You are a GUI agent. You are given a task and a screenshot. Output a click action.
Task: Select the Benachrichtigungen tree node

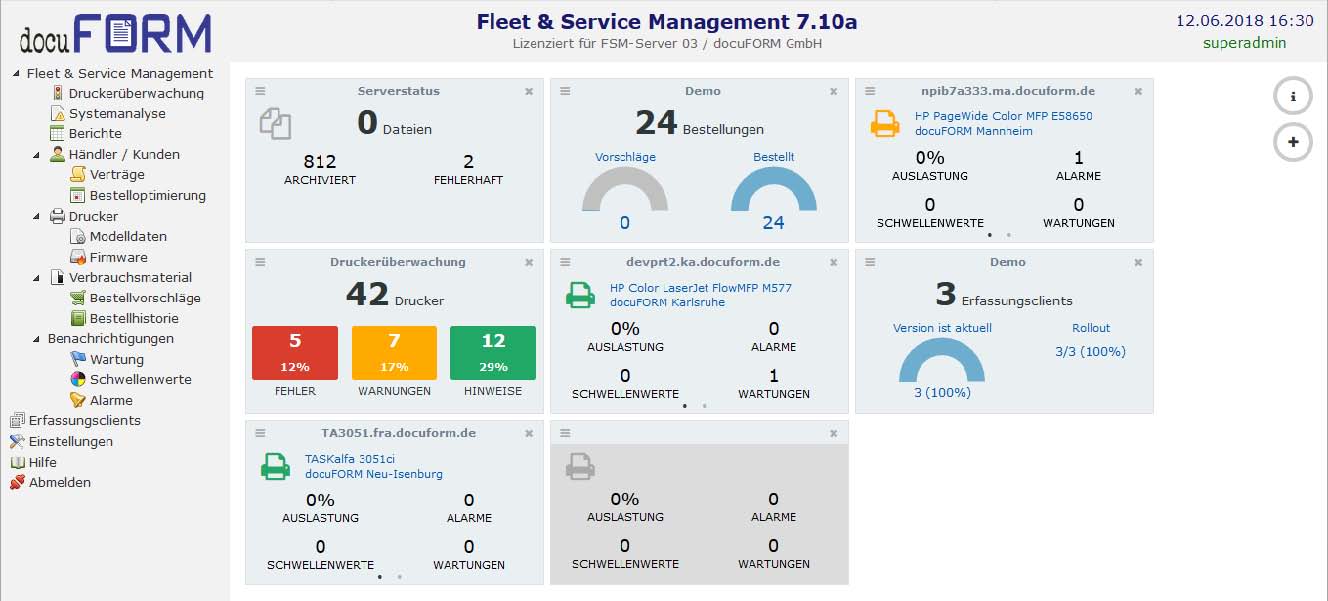(x=110, y=338)
